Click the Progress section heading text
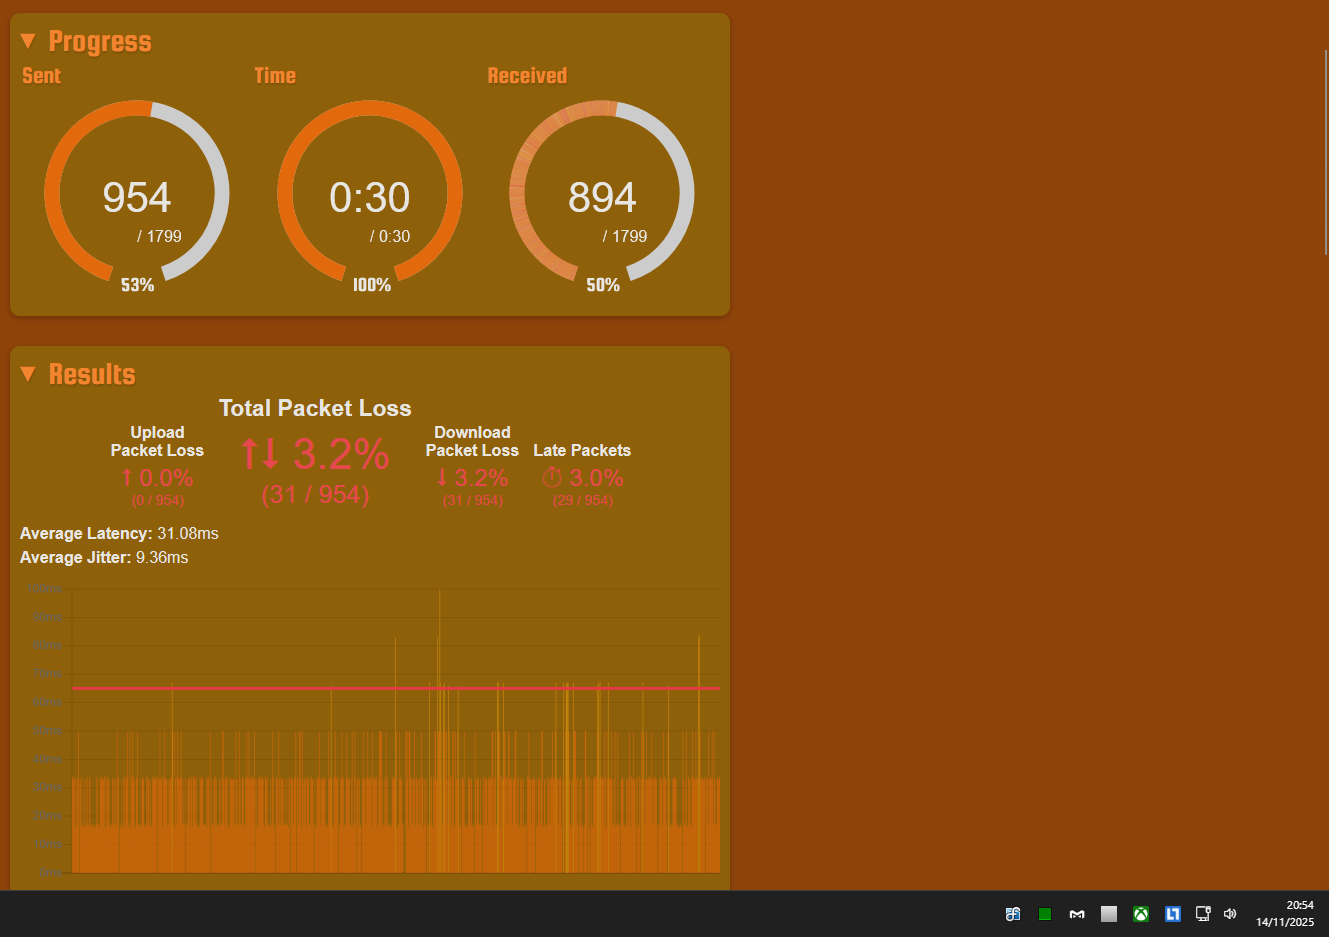Screen dimensions: 1329x937 tap(100, 41)
